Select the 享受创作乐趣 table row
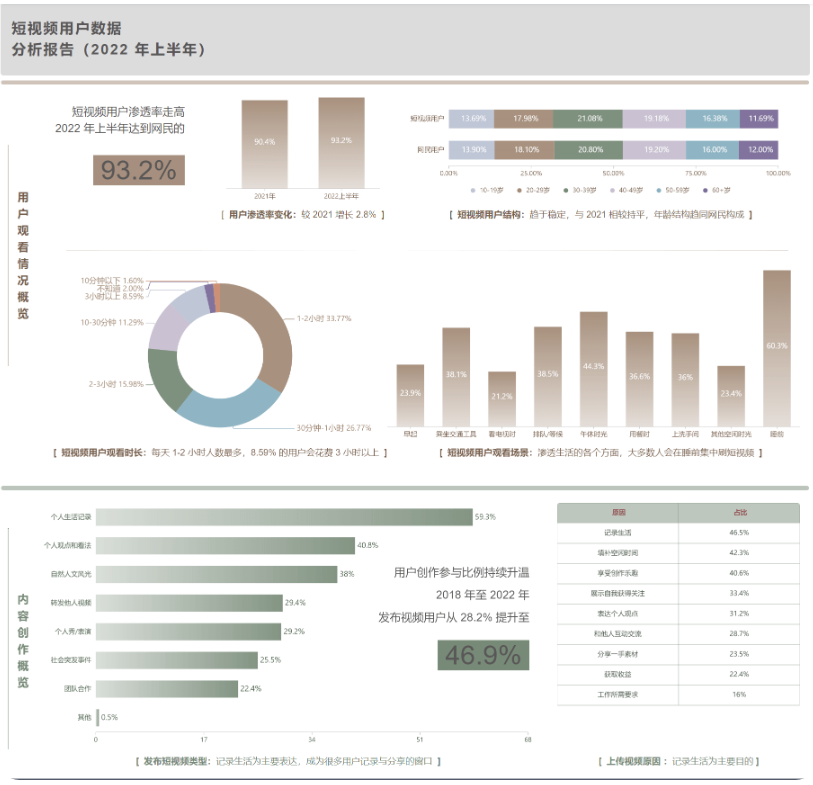The image size is (813, 785). [x=678, y=573]
